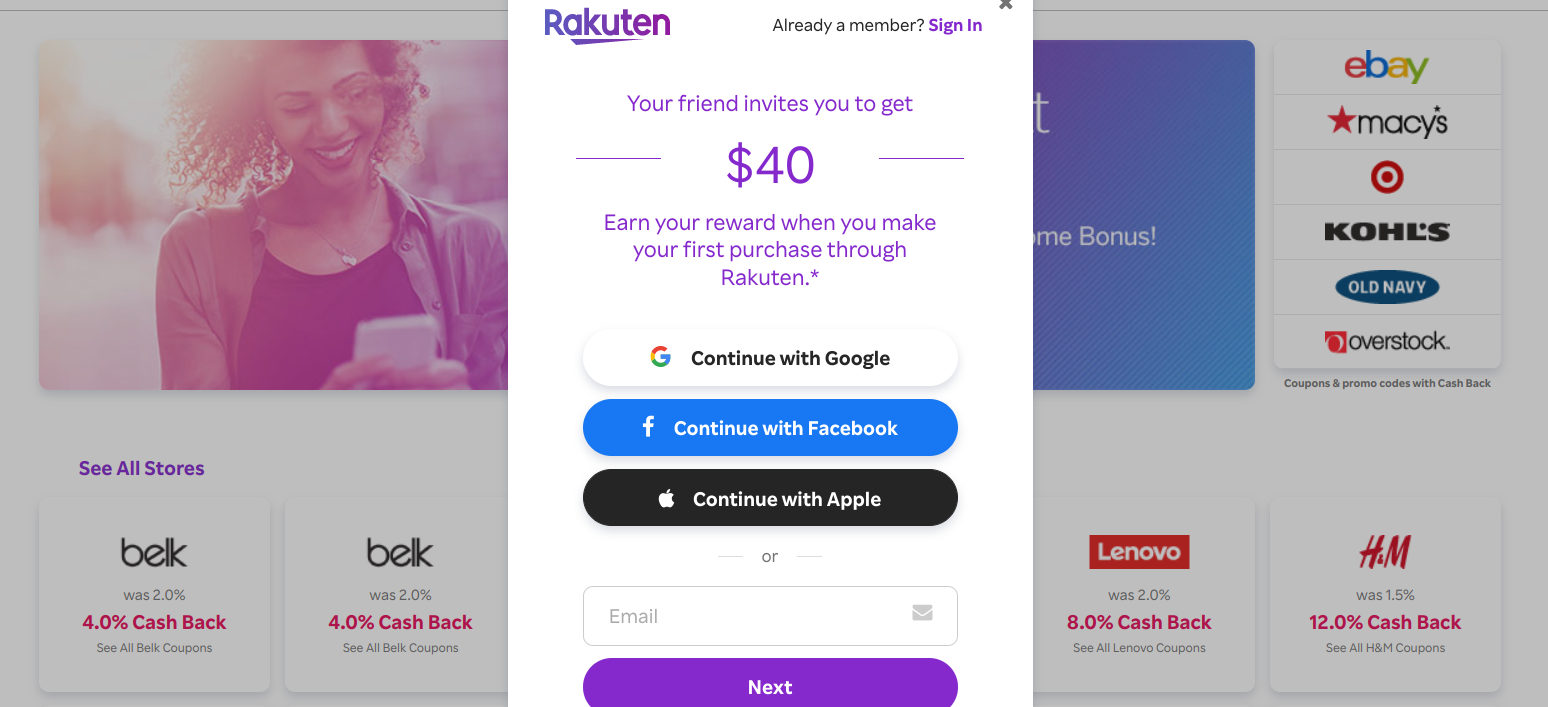Continue with Google sign up
The image size is (1548, 707).
(x=770, y=357)
